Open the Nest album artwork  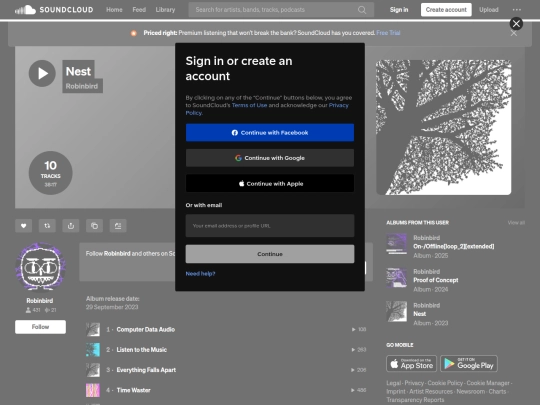coord(444,127)
